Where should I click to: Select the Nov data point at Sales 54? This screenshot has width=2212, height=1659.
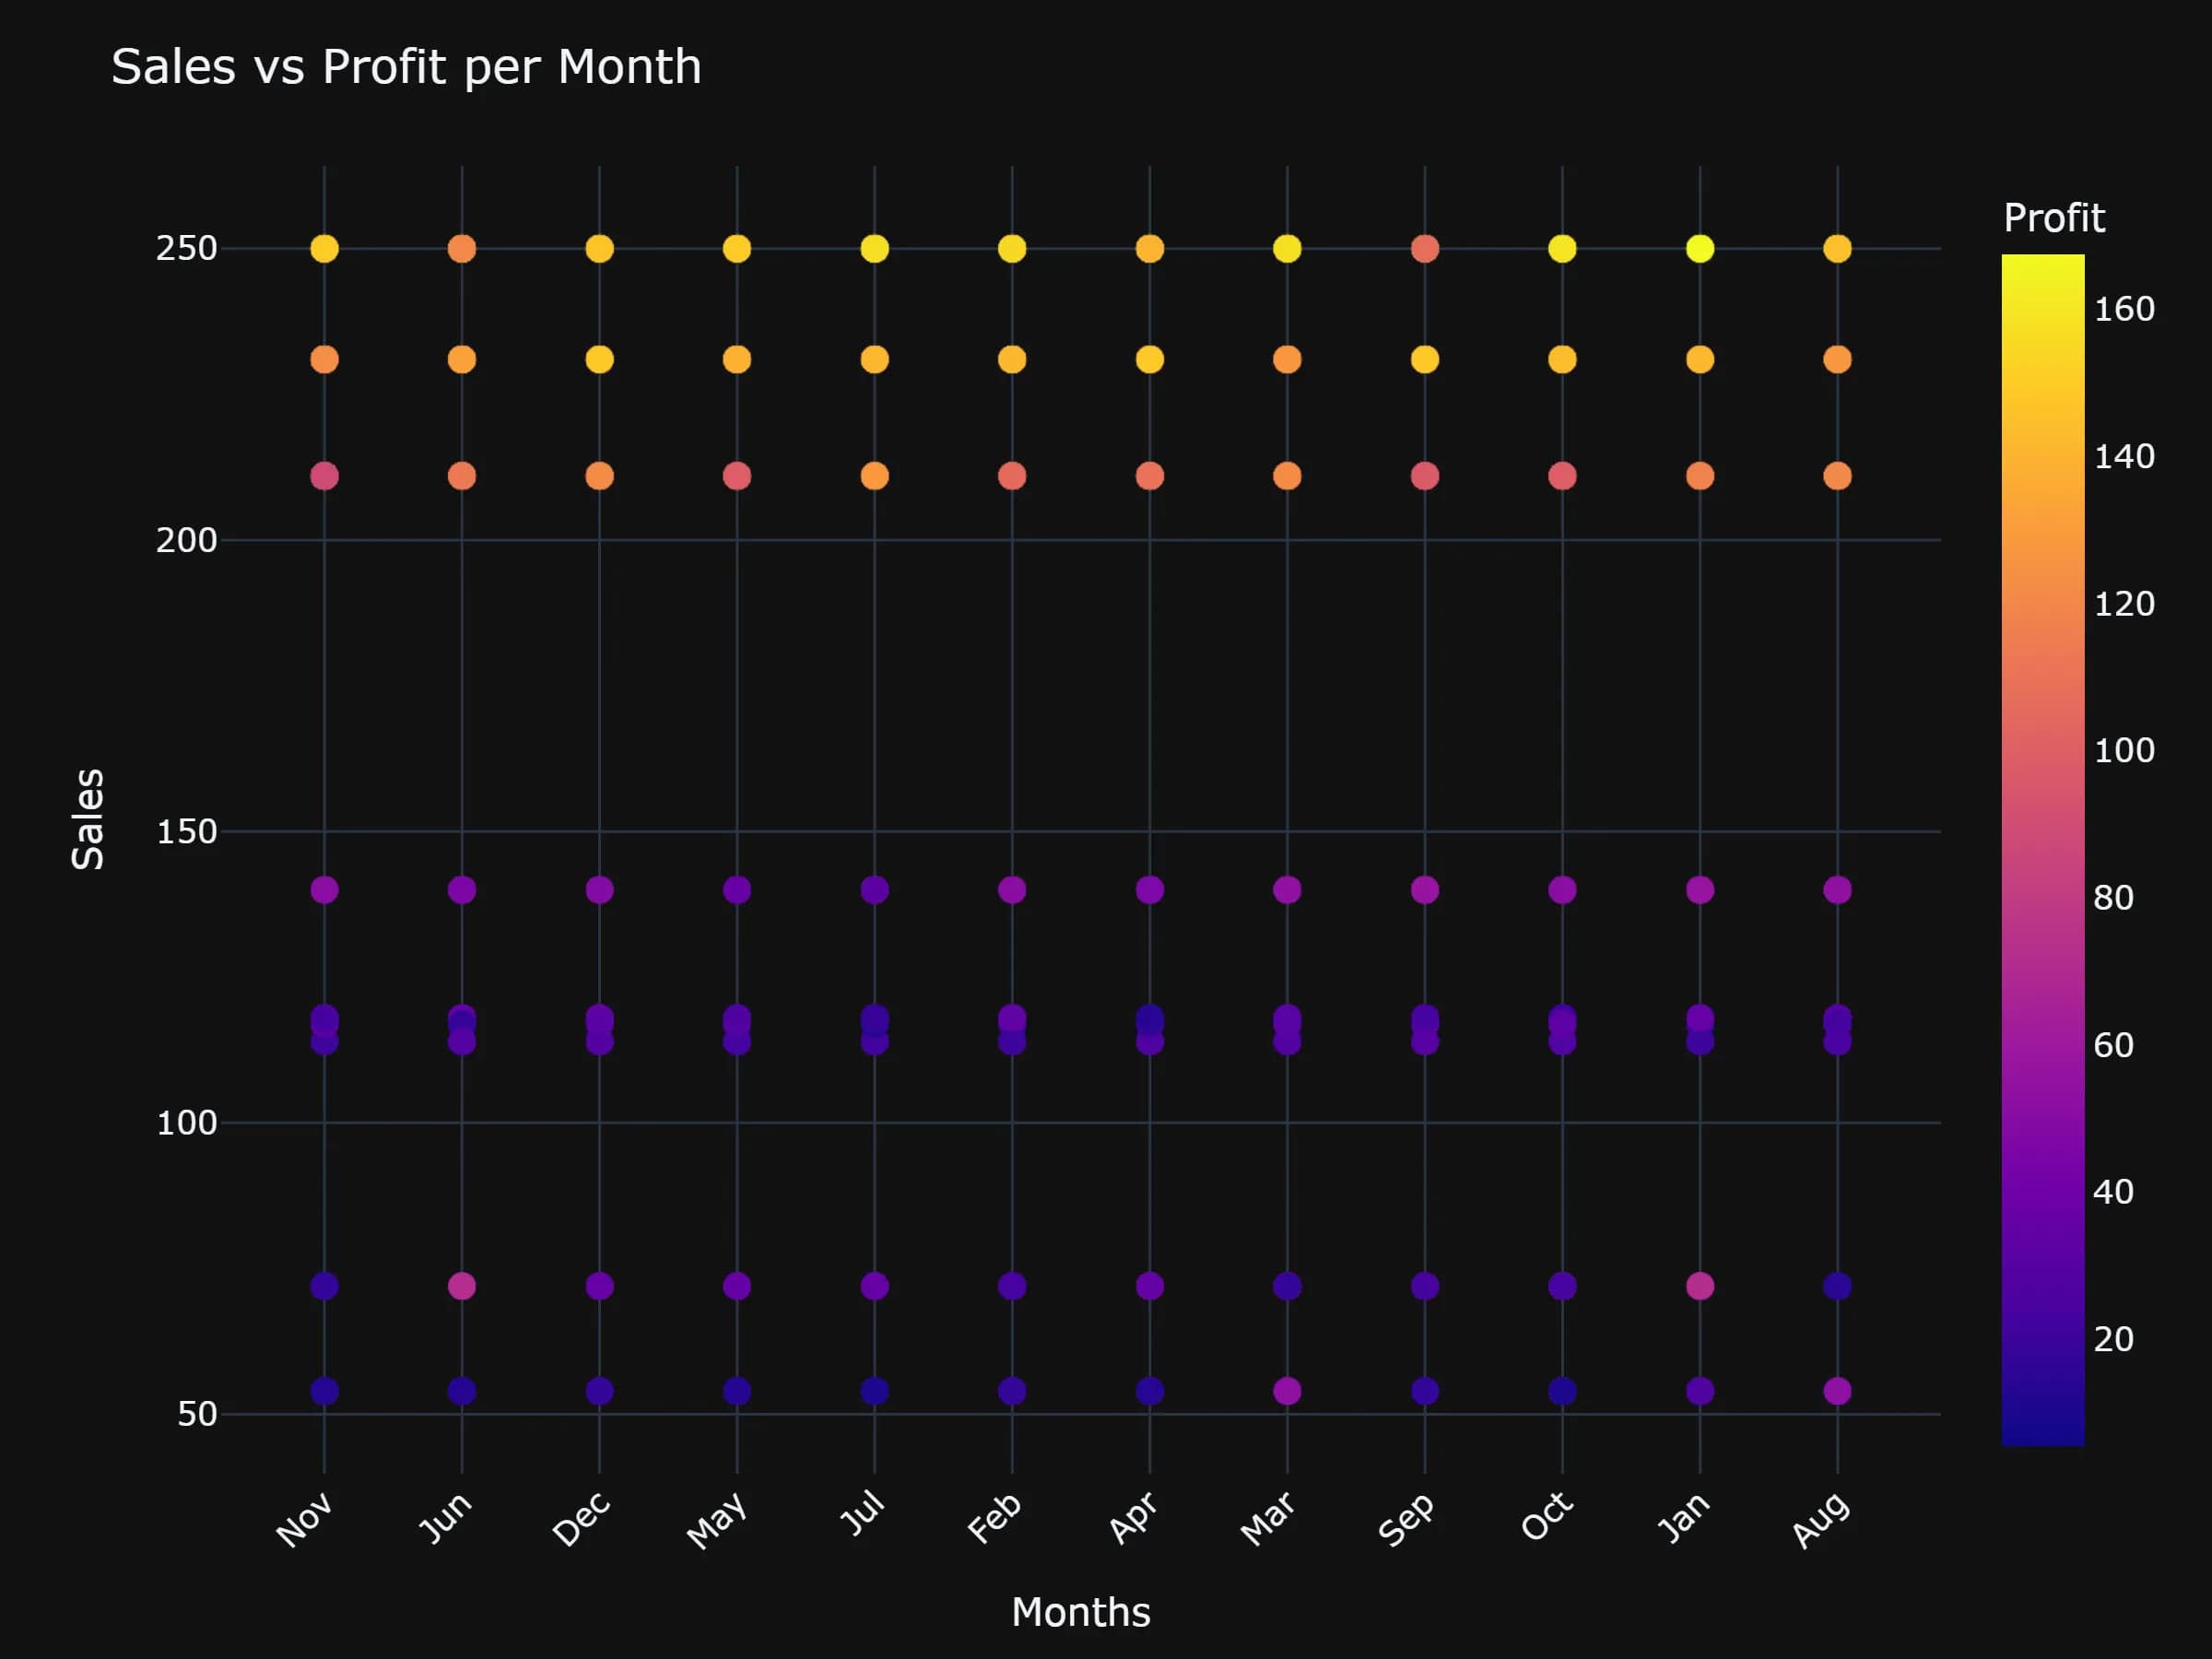tap(324, 1391)
